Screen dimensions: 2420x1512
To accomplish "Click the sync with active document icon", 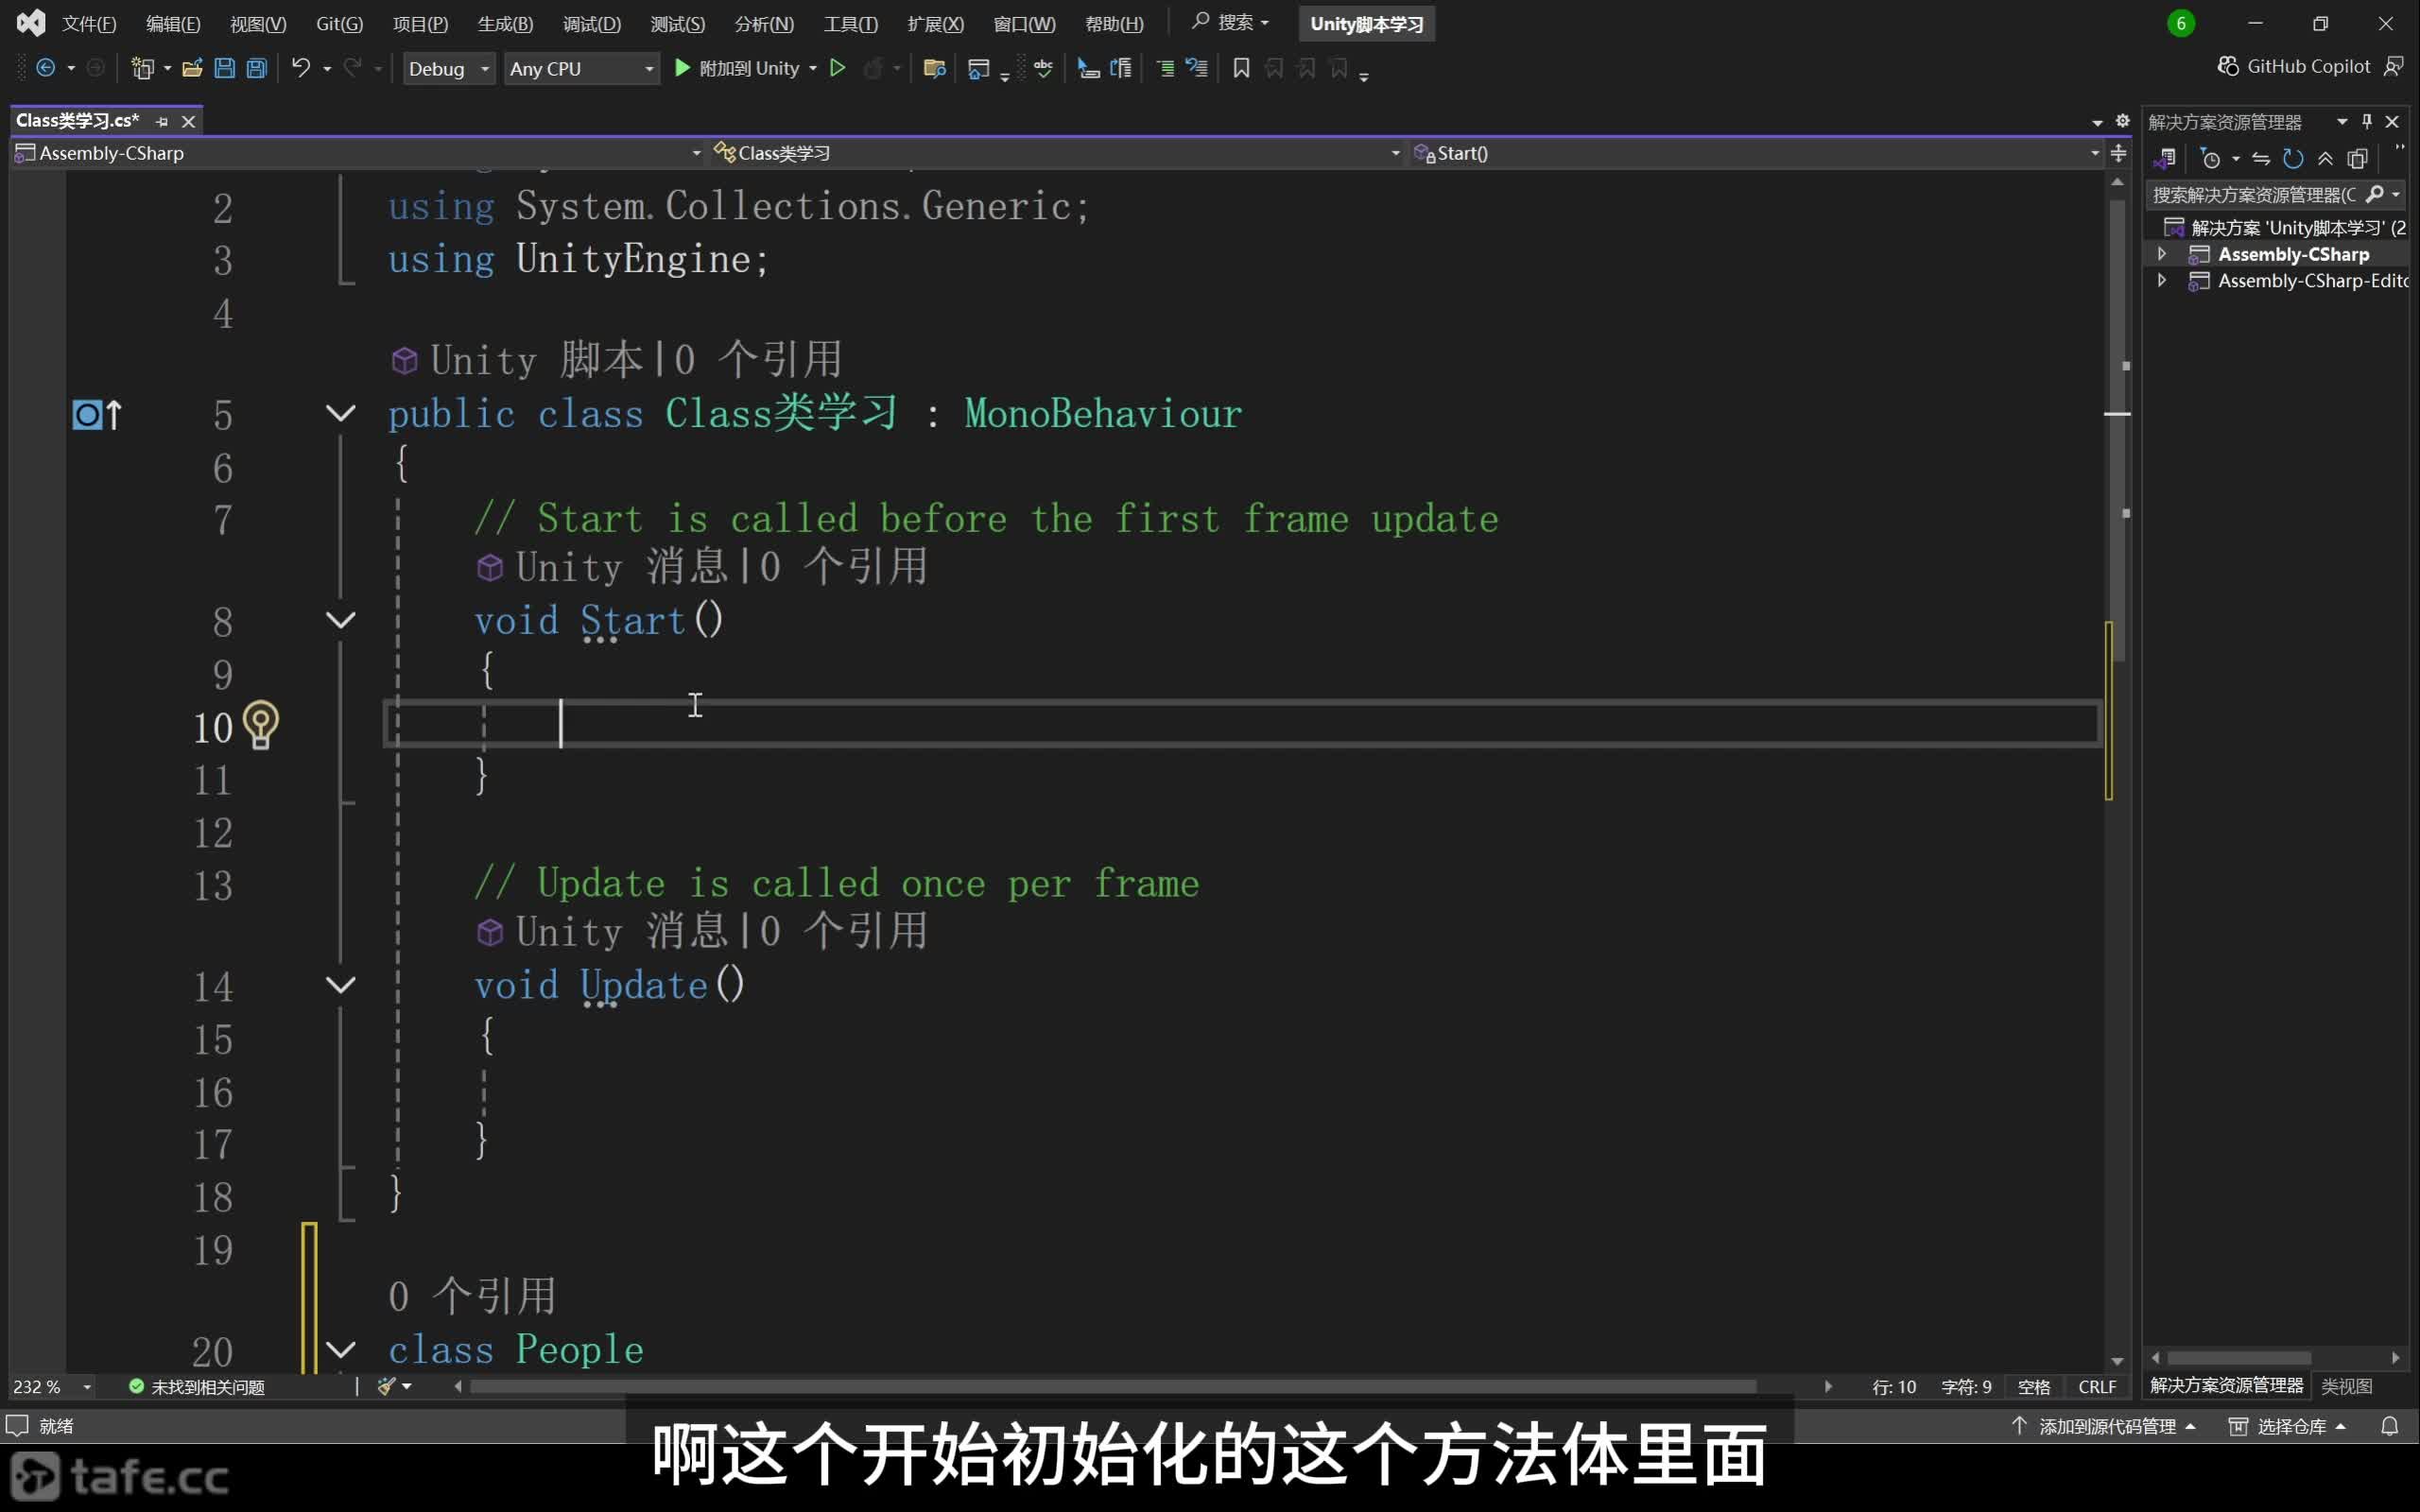I will (2261, 158).
